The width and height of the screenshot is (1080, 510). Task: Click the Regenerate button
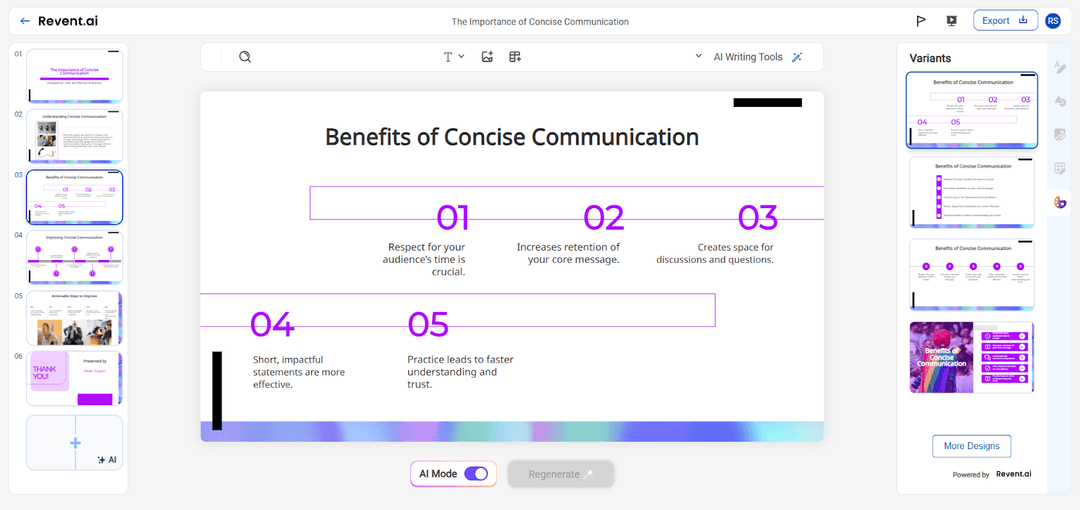point(560,474)
